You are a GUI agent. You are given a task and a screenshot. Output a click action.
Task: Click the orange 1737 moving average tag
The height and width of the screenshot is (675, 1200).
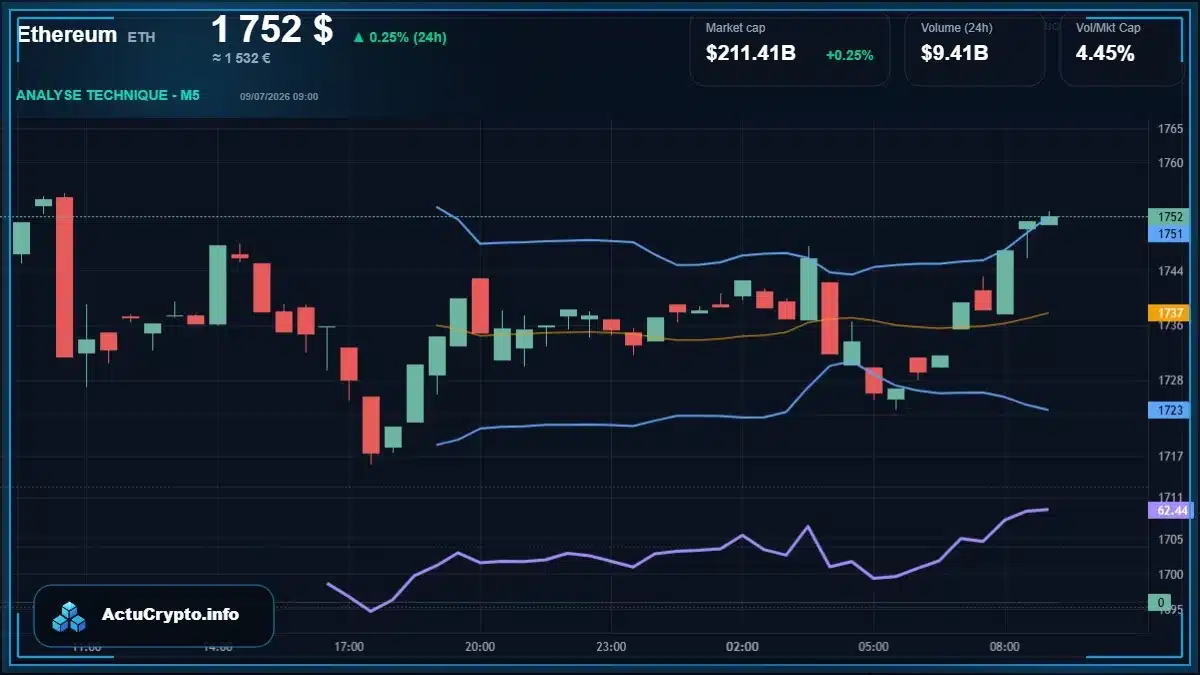pyautogui.click(x=1170, y=313)
